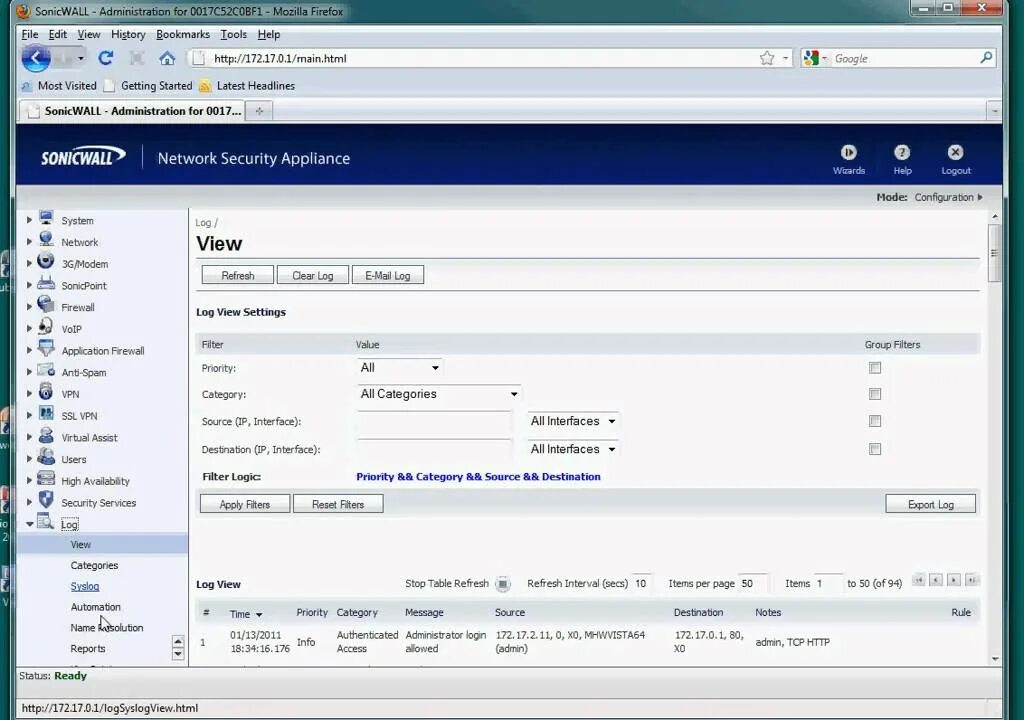This screenshot has width=1024, height=720.
Task: Open the Edit menu
Action: coord(57,35)
